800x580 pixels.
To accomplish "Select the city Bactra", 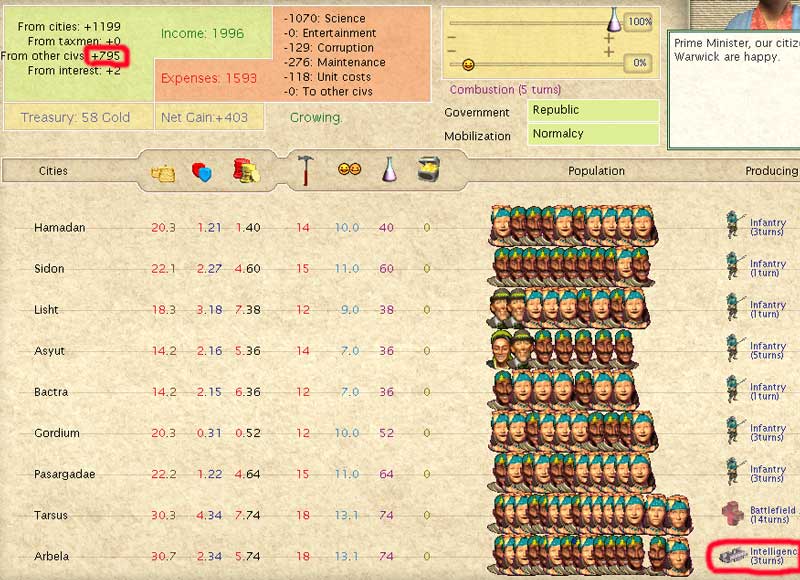I will tap(51, 392).
